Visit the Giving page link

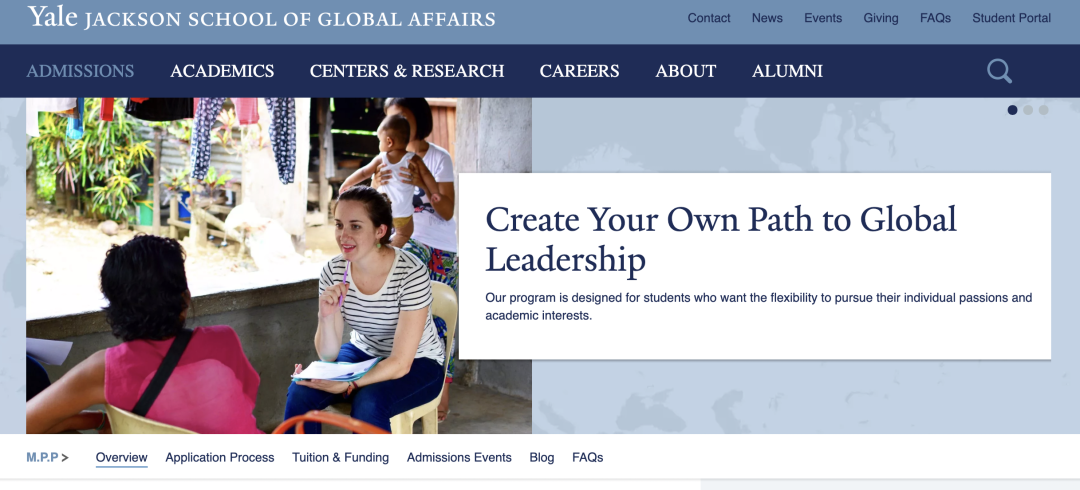coord(881,18)
